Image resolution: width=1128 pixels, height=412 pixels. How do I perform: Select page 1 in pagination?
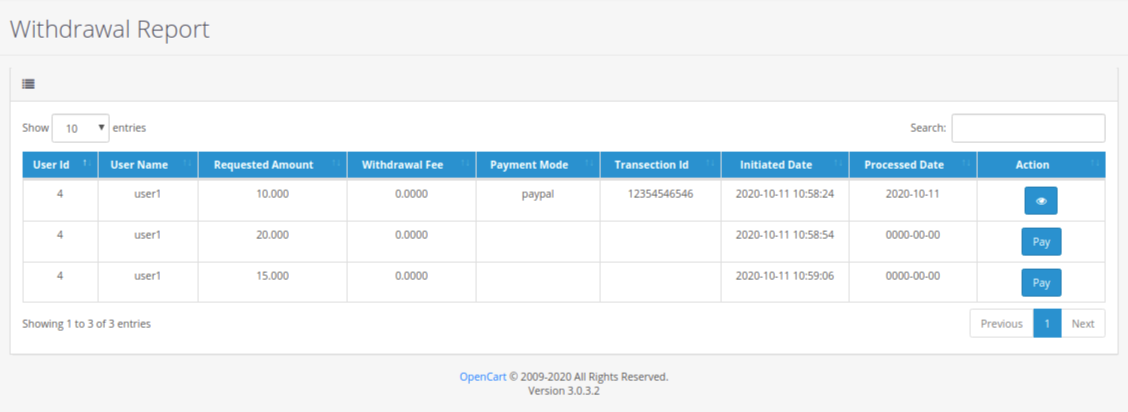pos(1047,323)
